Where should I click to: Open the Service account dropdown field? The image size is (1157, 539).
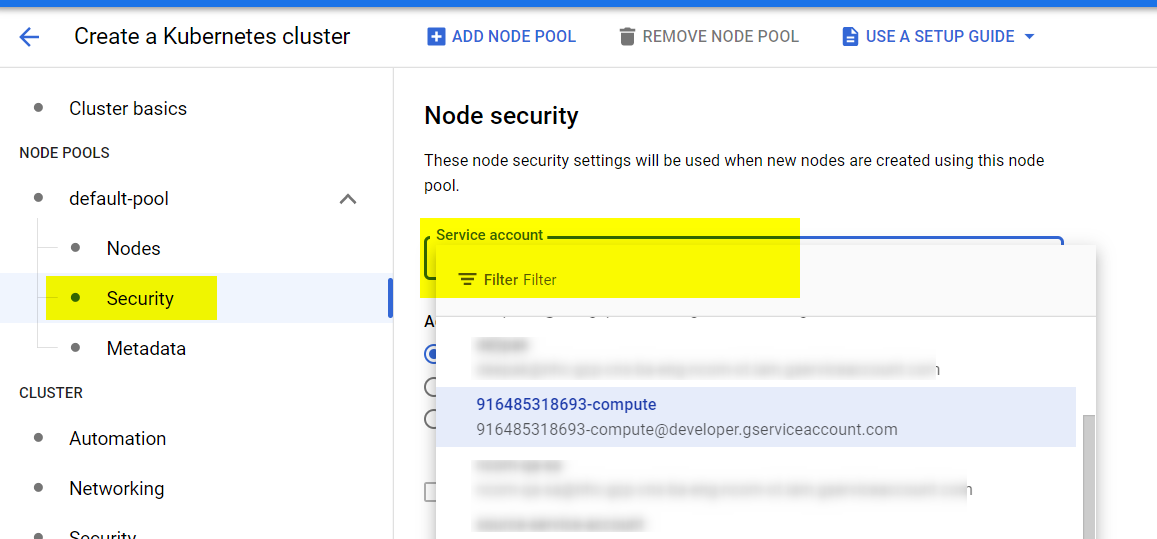coord(743,257)
